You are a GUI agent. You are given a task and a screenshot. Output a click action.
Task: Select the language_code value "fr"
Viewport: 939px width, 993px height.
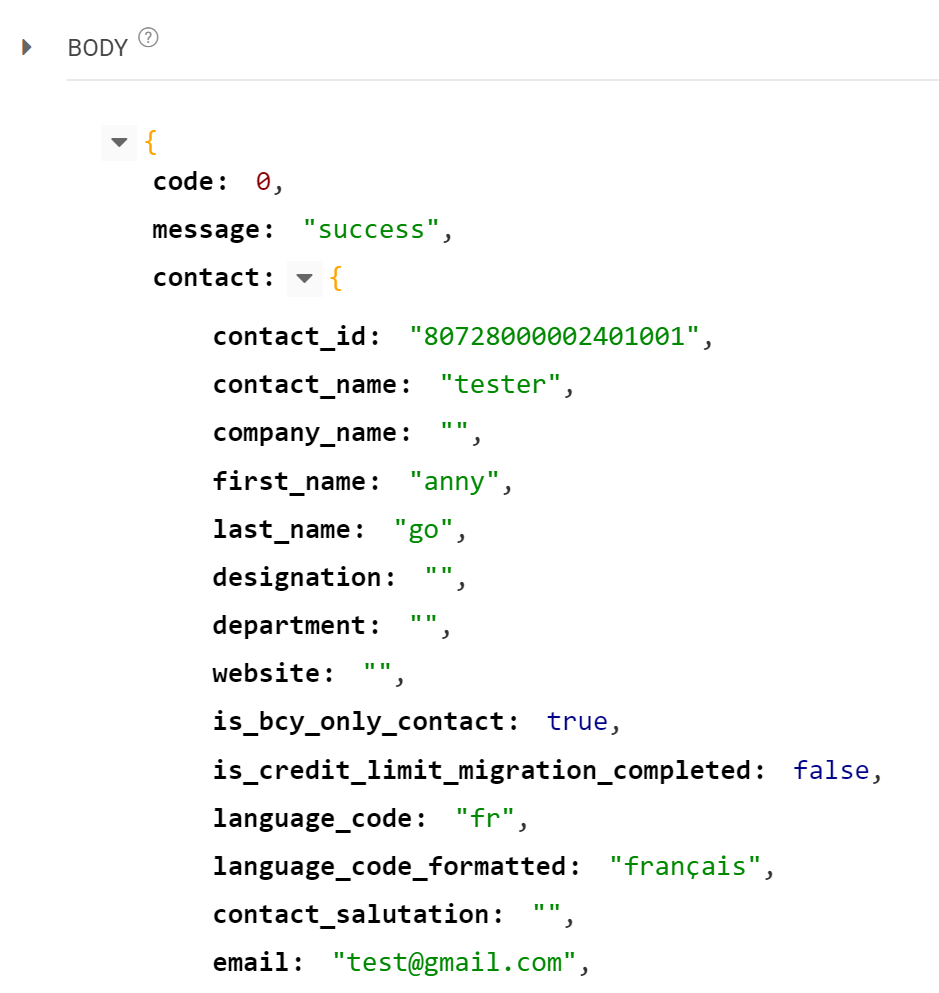[484, 818]
